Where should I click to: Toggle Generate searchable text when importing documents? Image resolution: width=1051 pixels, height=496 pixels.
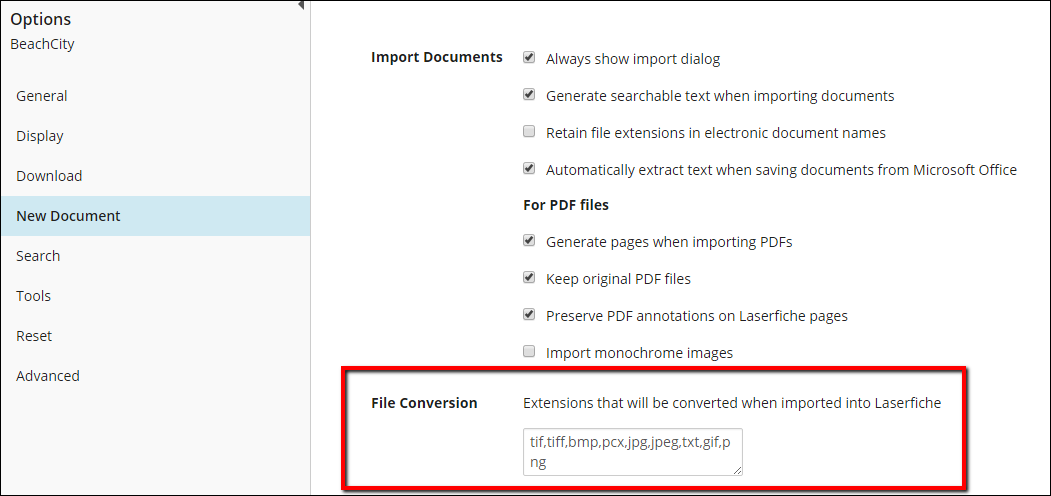pyautogui.click(x=529, y=95)
